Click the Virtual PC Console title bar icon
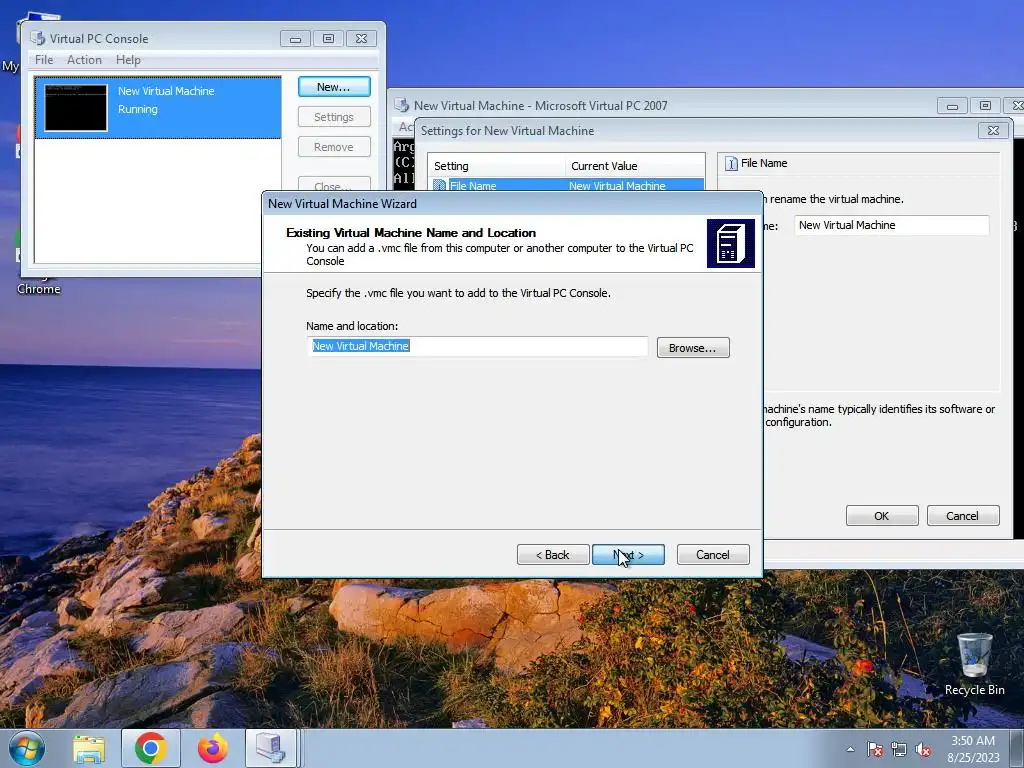 click(38, 39)
